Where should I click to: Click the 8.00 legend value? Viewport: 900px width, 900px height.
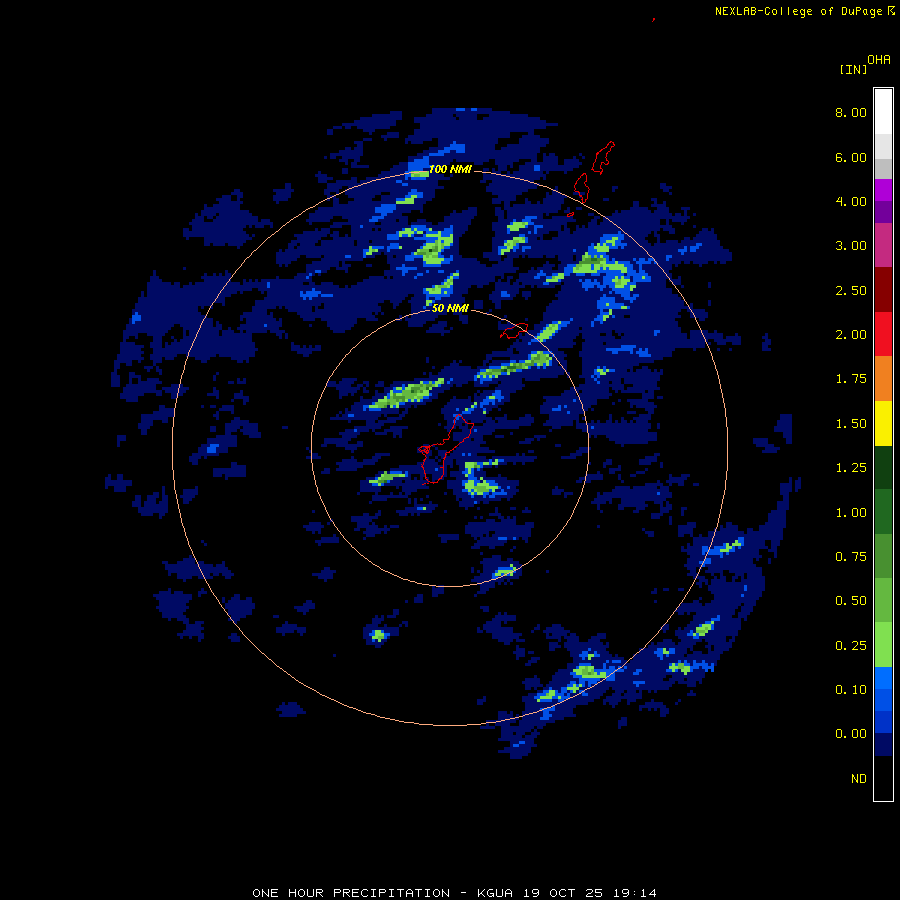click(x=851, y=112)
